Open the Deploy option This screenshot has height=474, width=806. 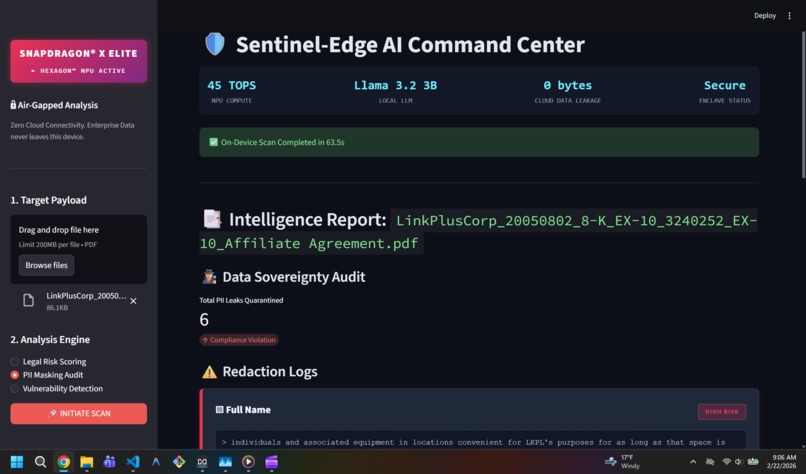765,15
